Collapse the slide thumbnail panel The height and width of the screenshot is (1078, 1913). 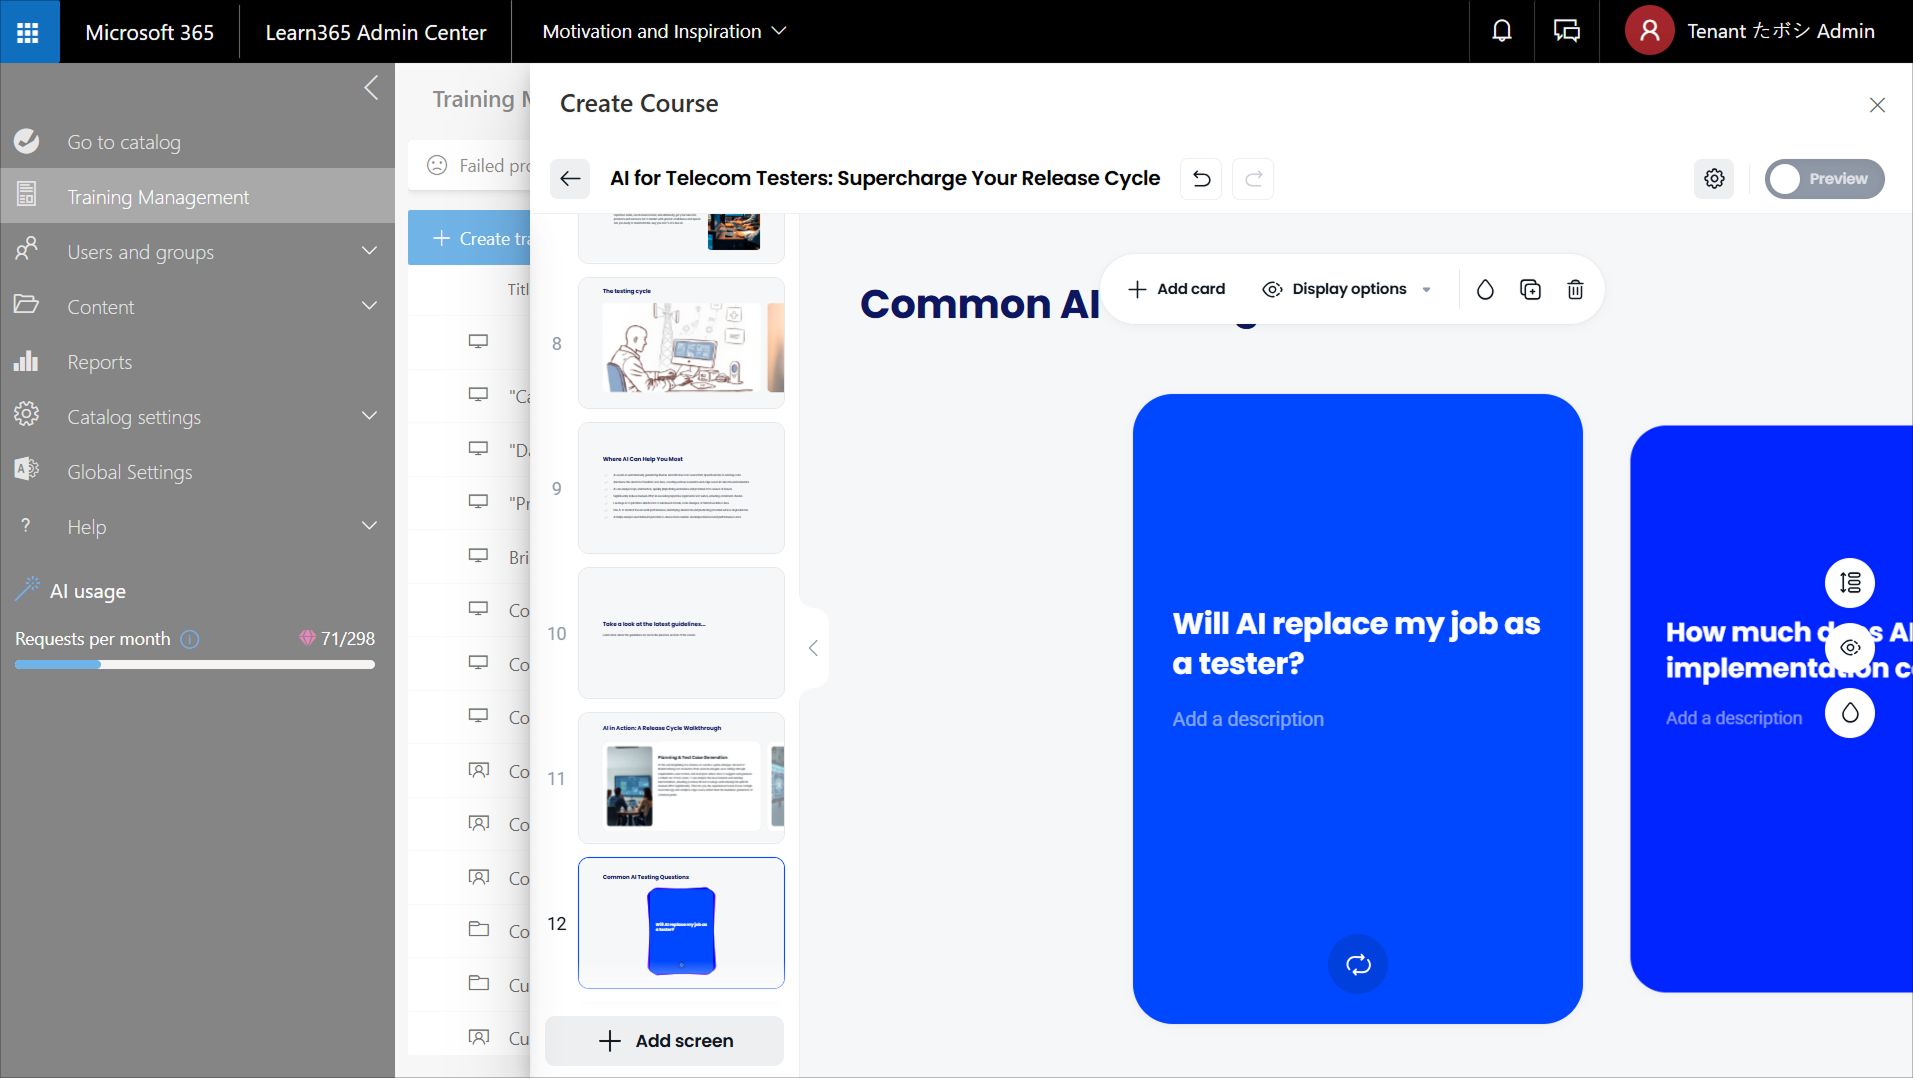point(813,648)
